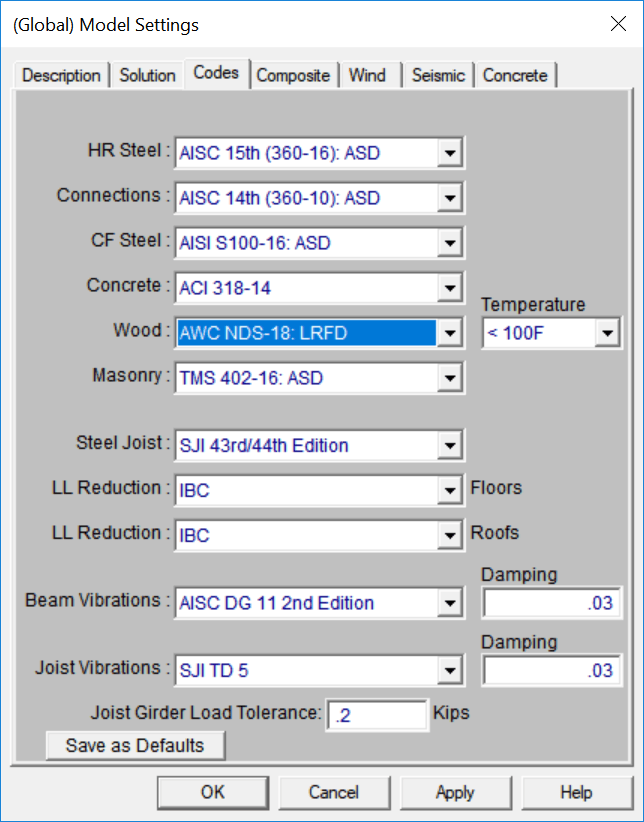Open Help for Model Settings
The height and width of the screenshot is (822, 644).
point(576,792)
